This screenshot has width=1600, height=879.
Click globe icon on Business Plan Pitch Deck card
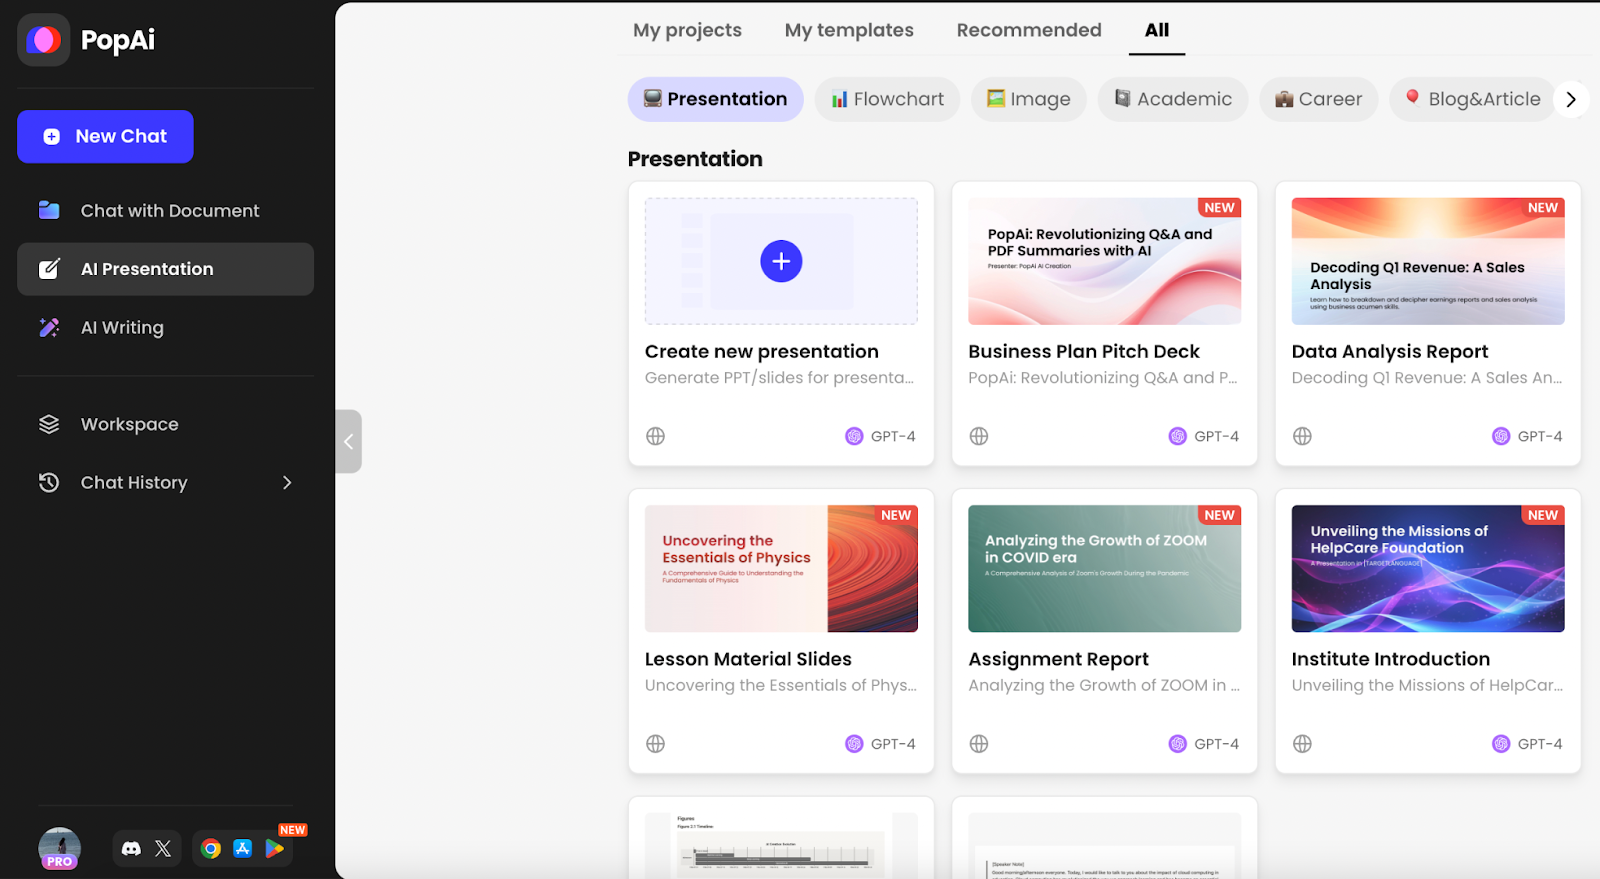pyautogui.click(x=979, y=436)
